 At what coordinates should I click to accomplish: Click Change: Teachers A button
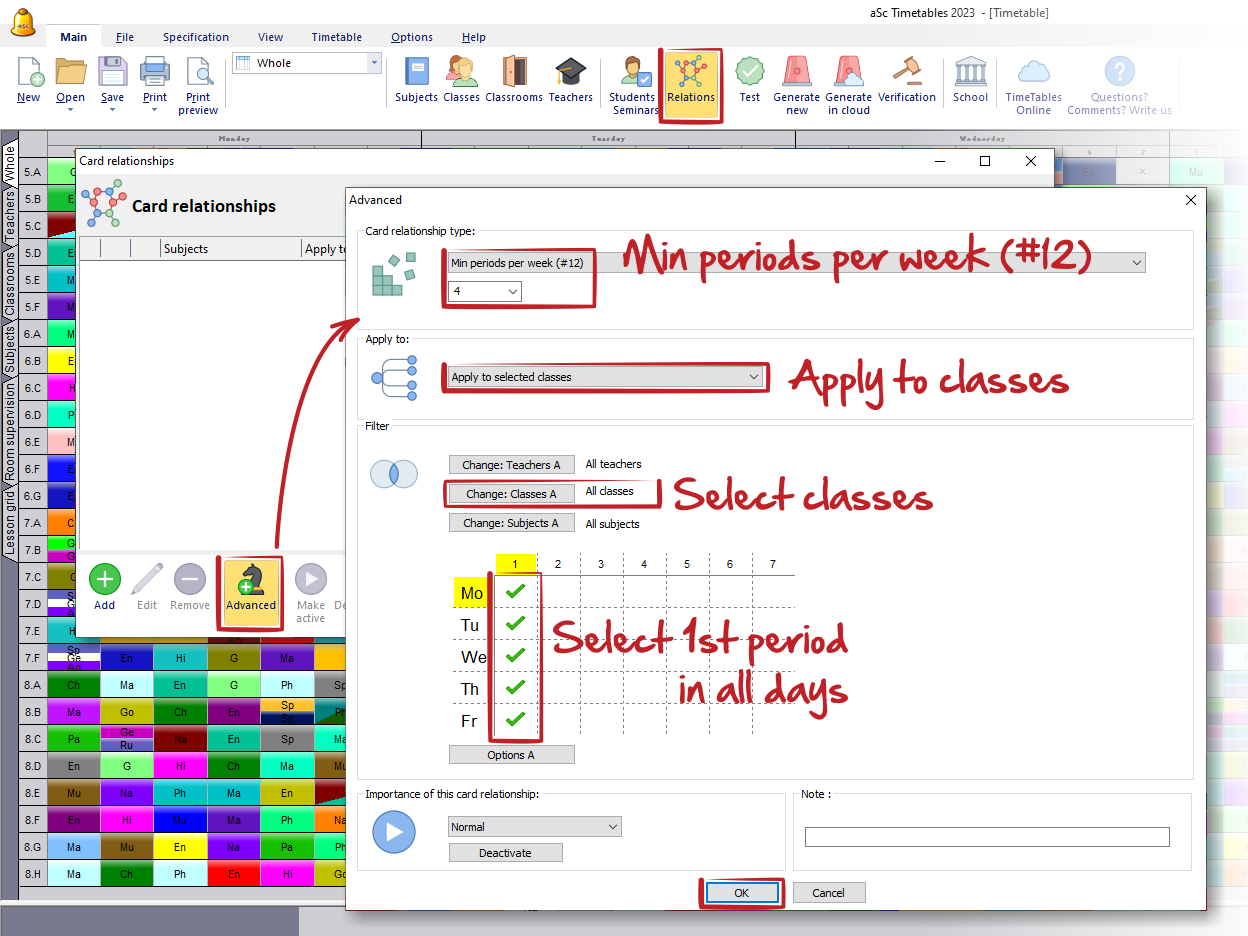511,465
